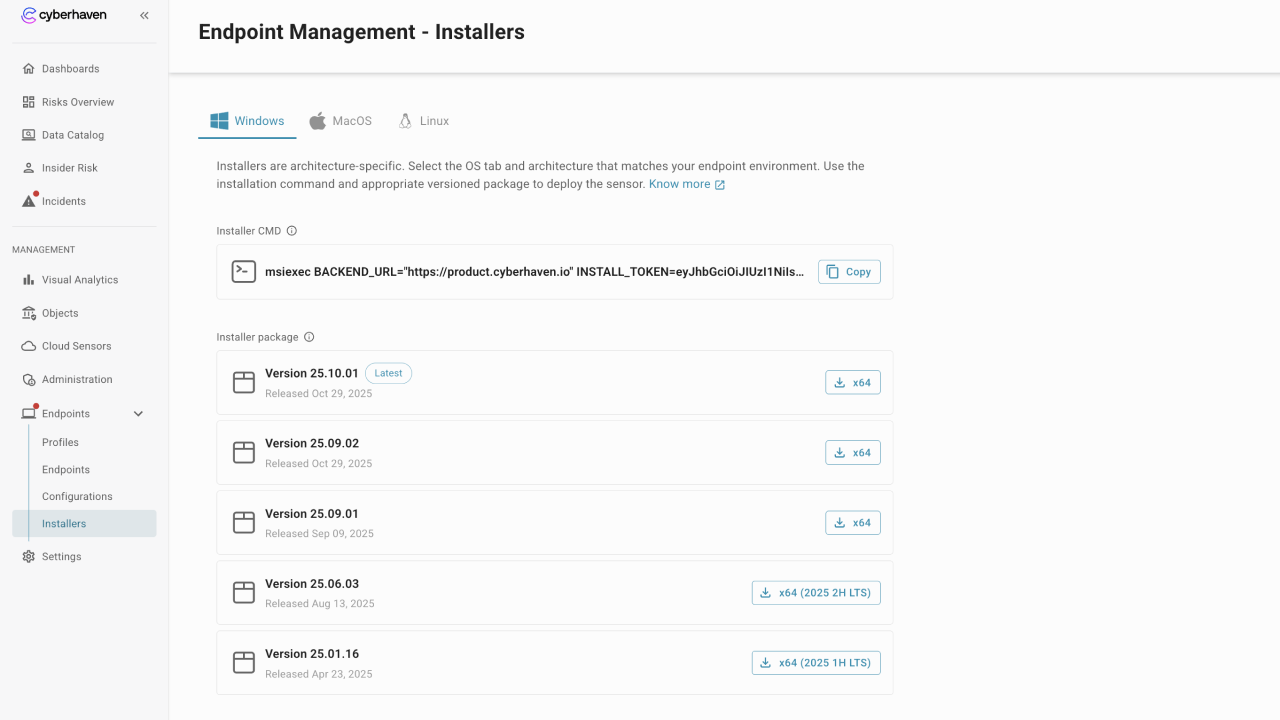Screen dimensions: 1280x720
Task: Go to Configurations in the sidebar
Action: click(x=77, y=496)
